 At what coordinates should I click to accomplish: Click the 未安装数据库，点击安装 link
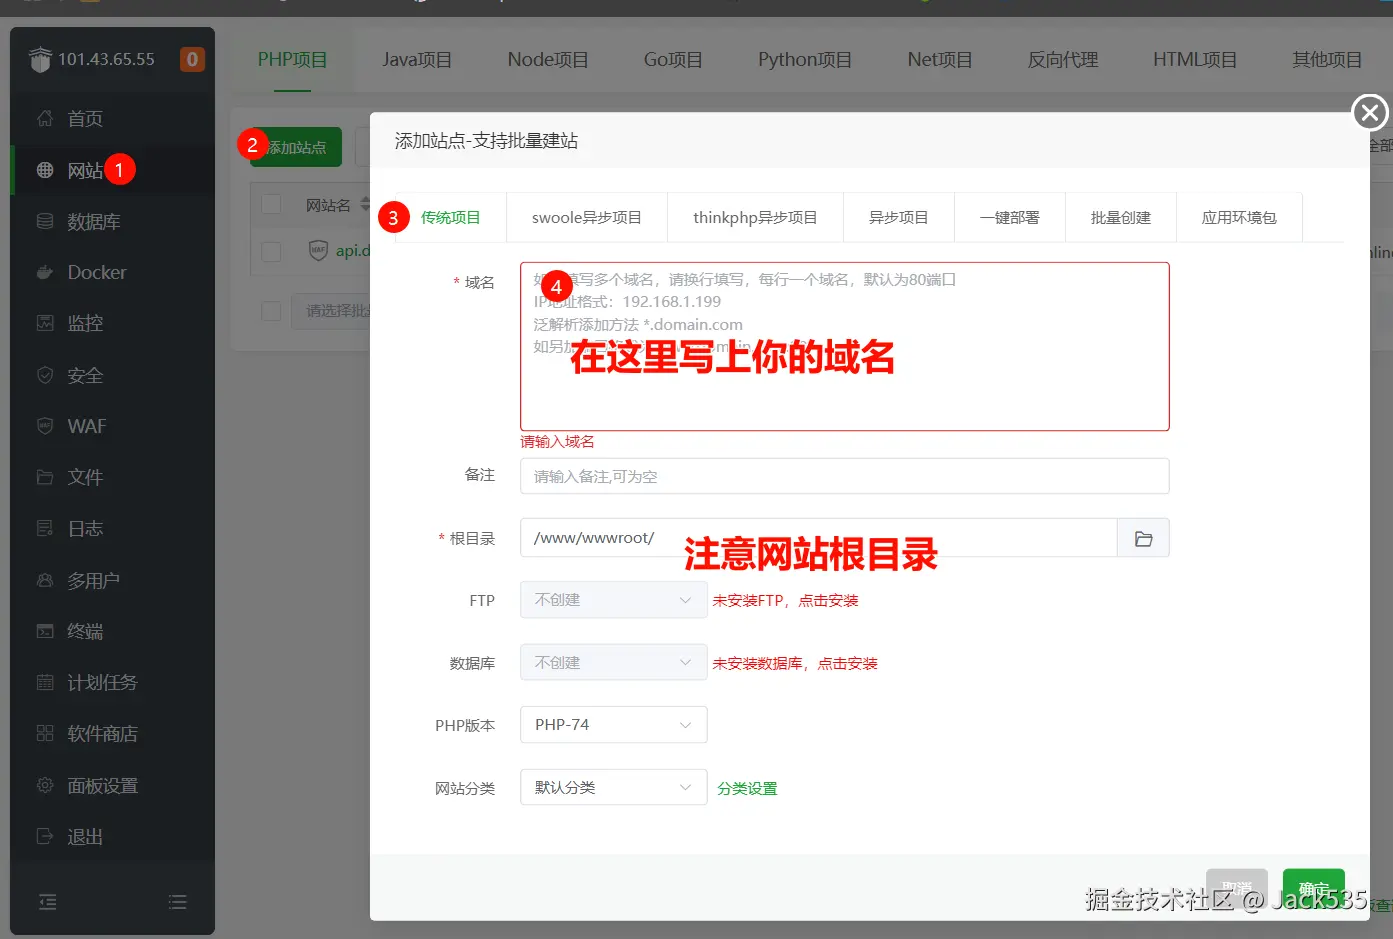point(795,664)
